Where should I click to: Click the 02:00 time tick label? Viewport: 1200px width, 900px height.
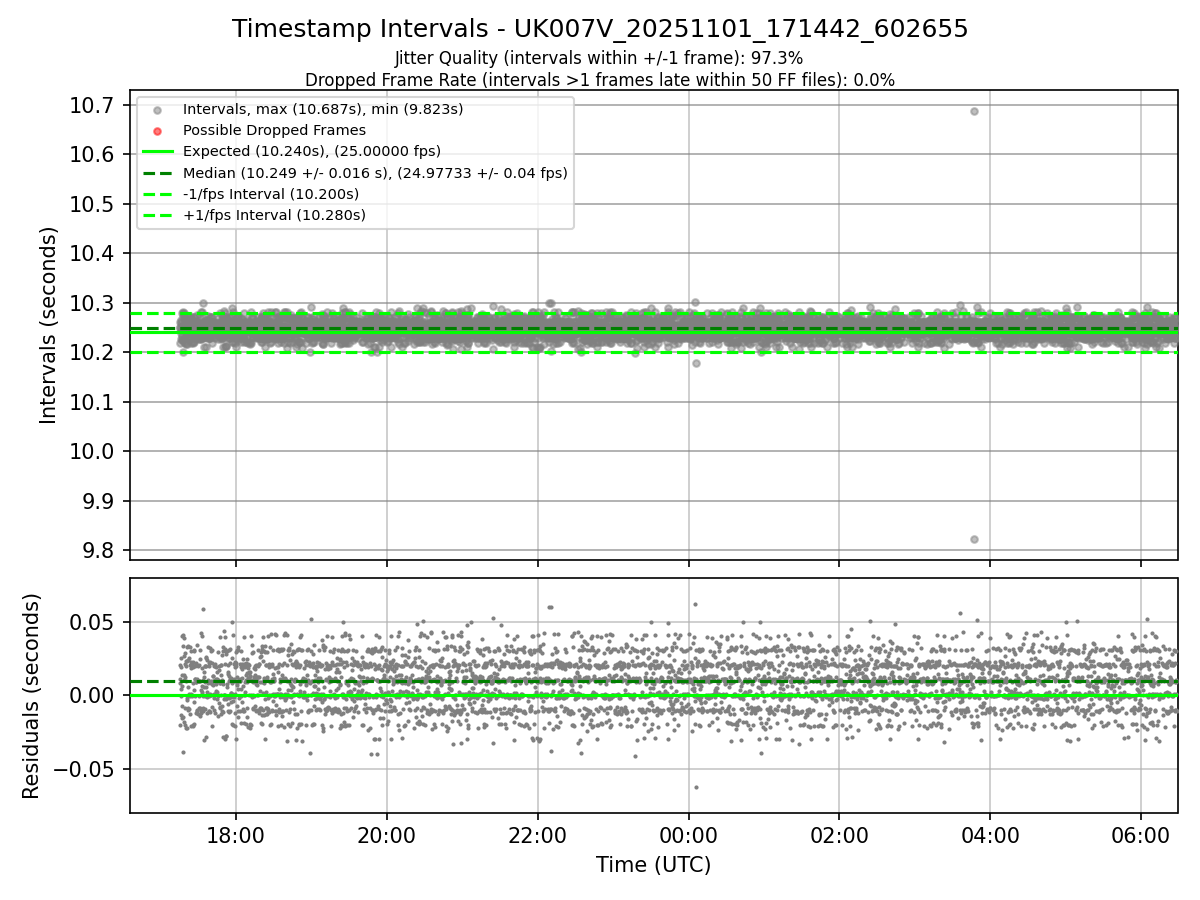[839, 834]
